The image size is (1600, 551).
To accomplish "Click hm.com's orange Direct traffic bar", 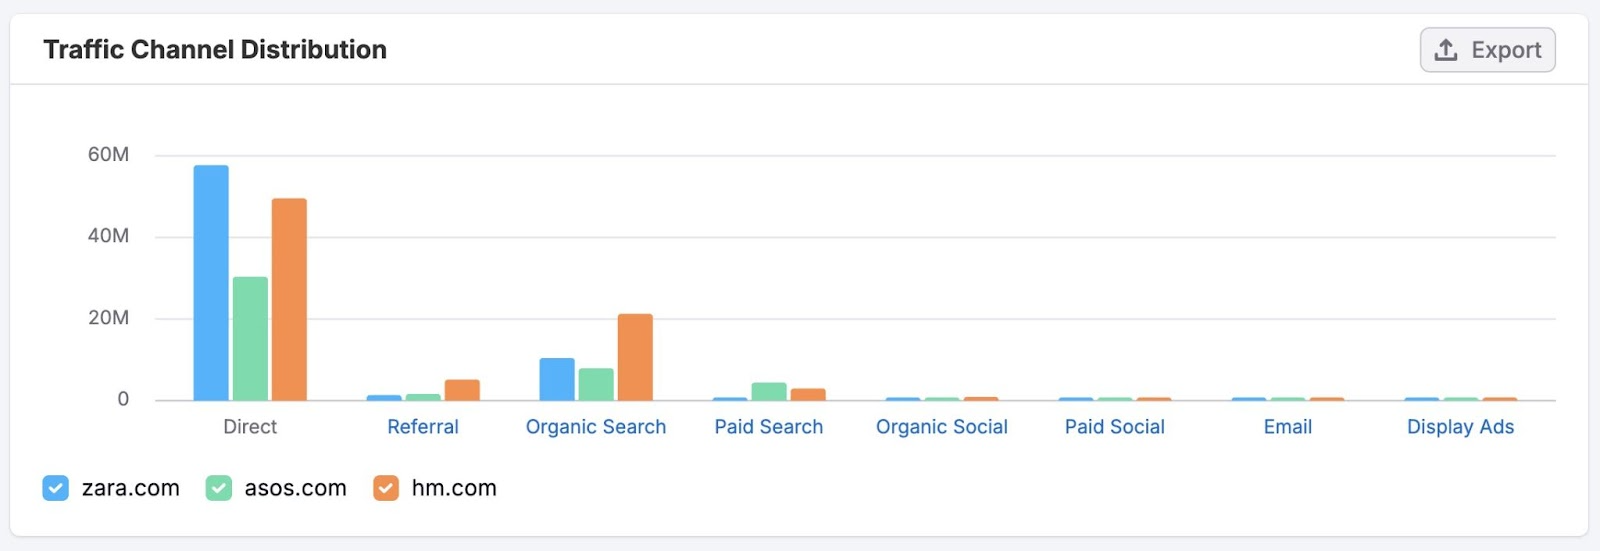I will coord(289,300).
